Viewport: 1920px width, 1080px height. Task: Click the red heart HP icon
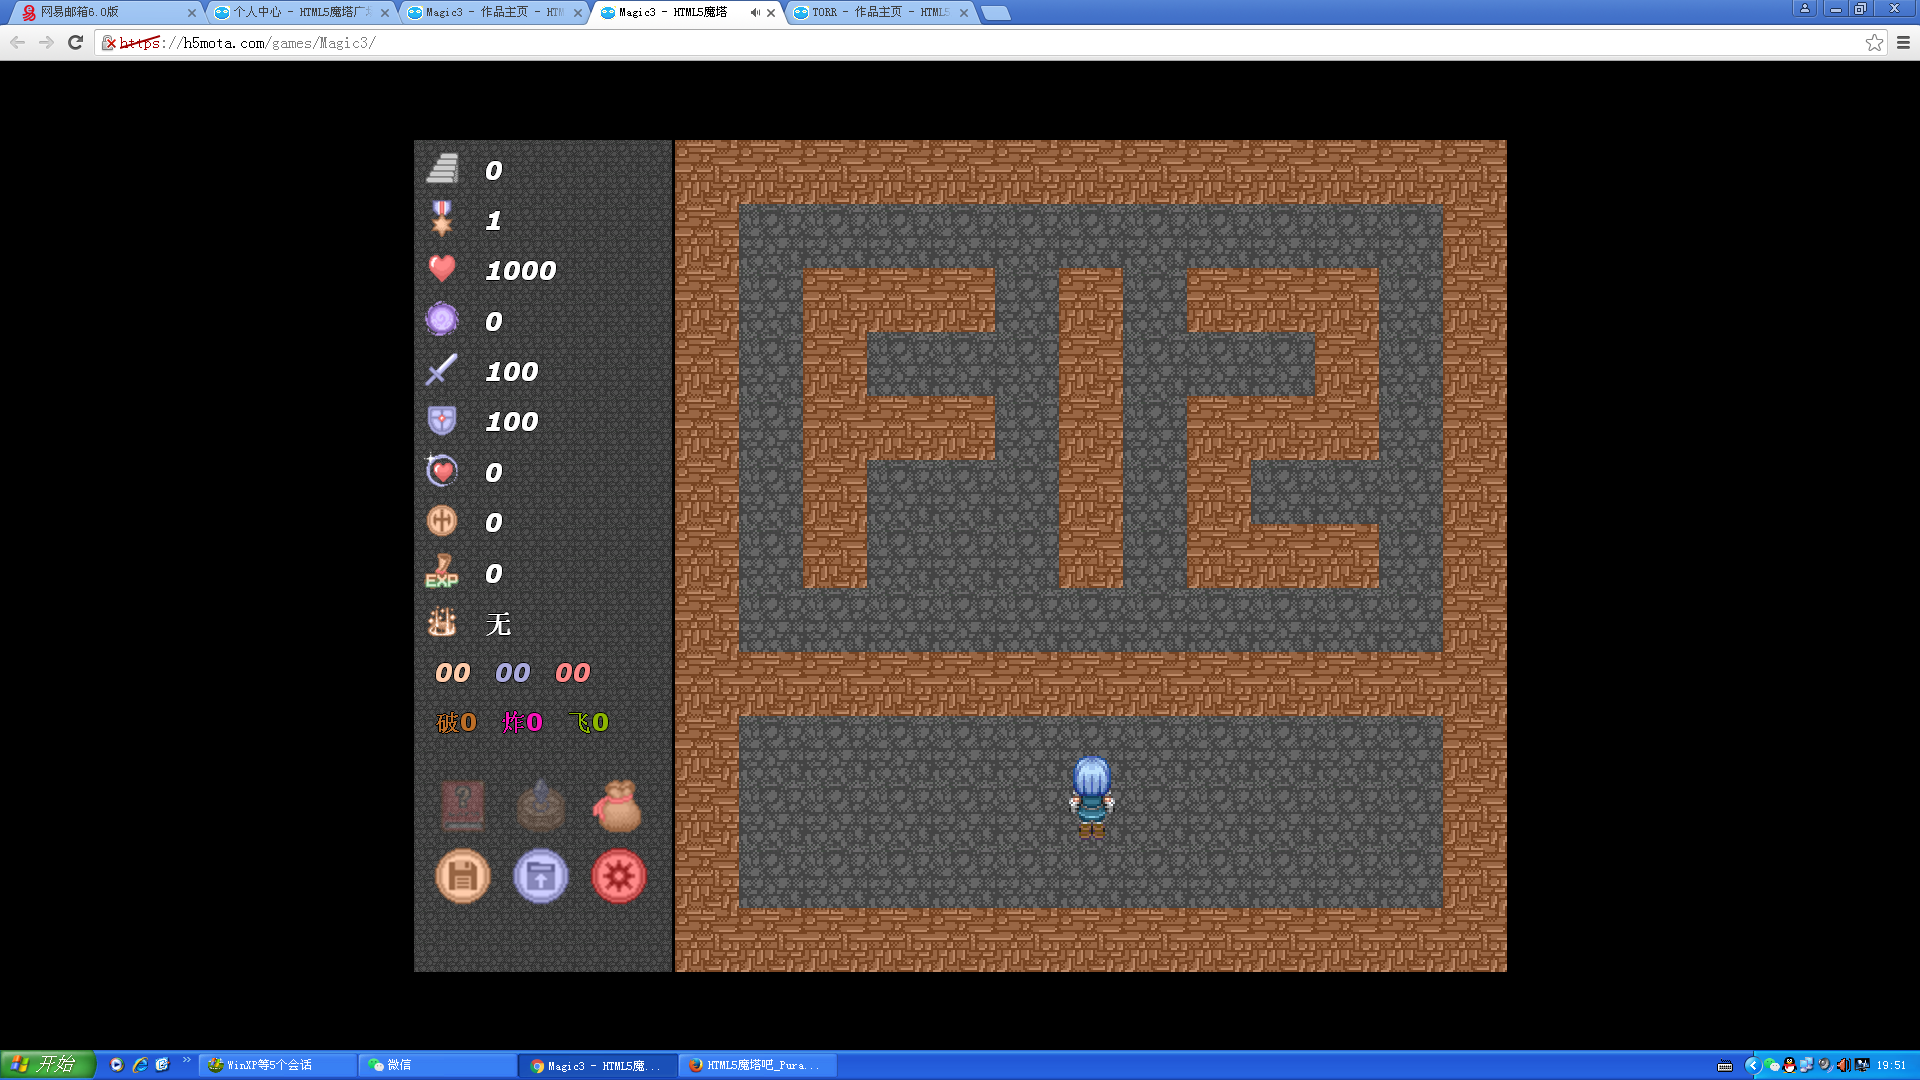441,269
